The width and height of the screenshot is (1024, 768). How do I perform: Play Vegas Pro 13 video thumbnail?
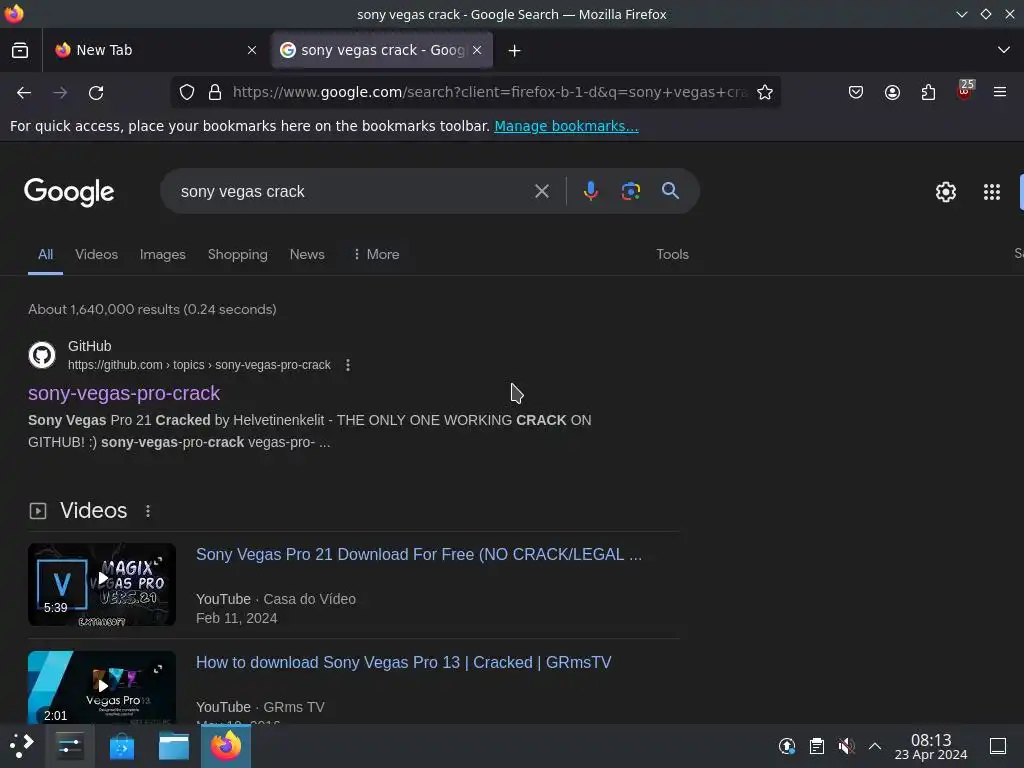102,687
